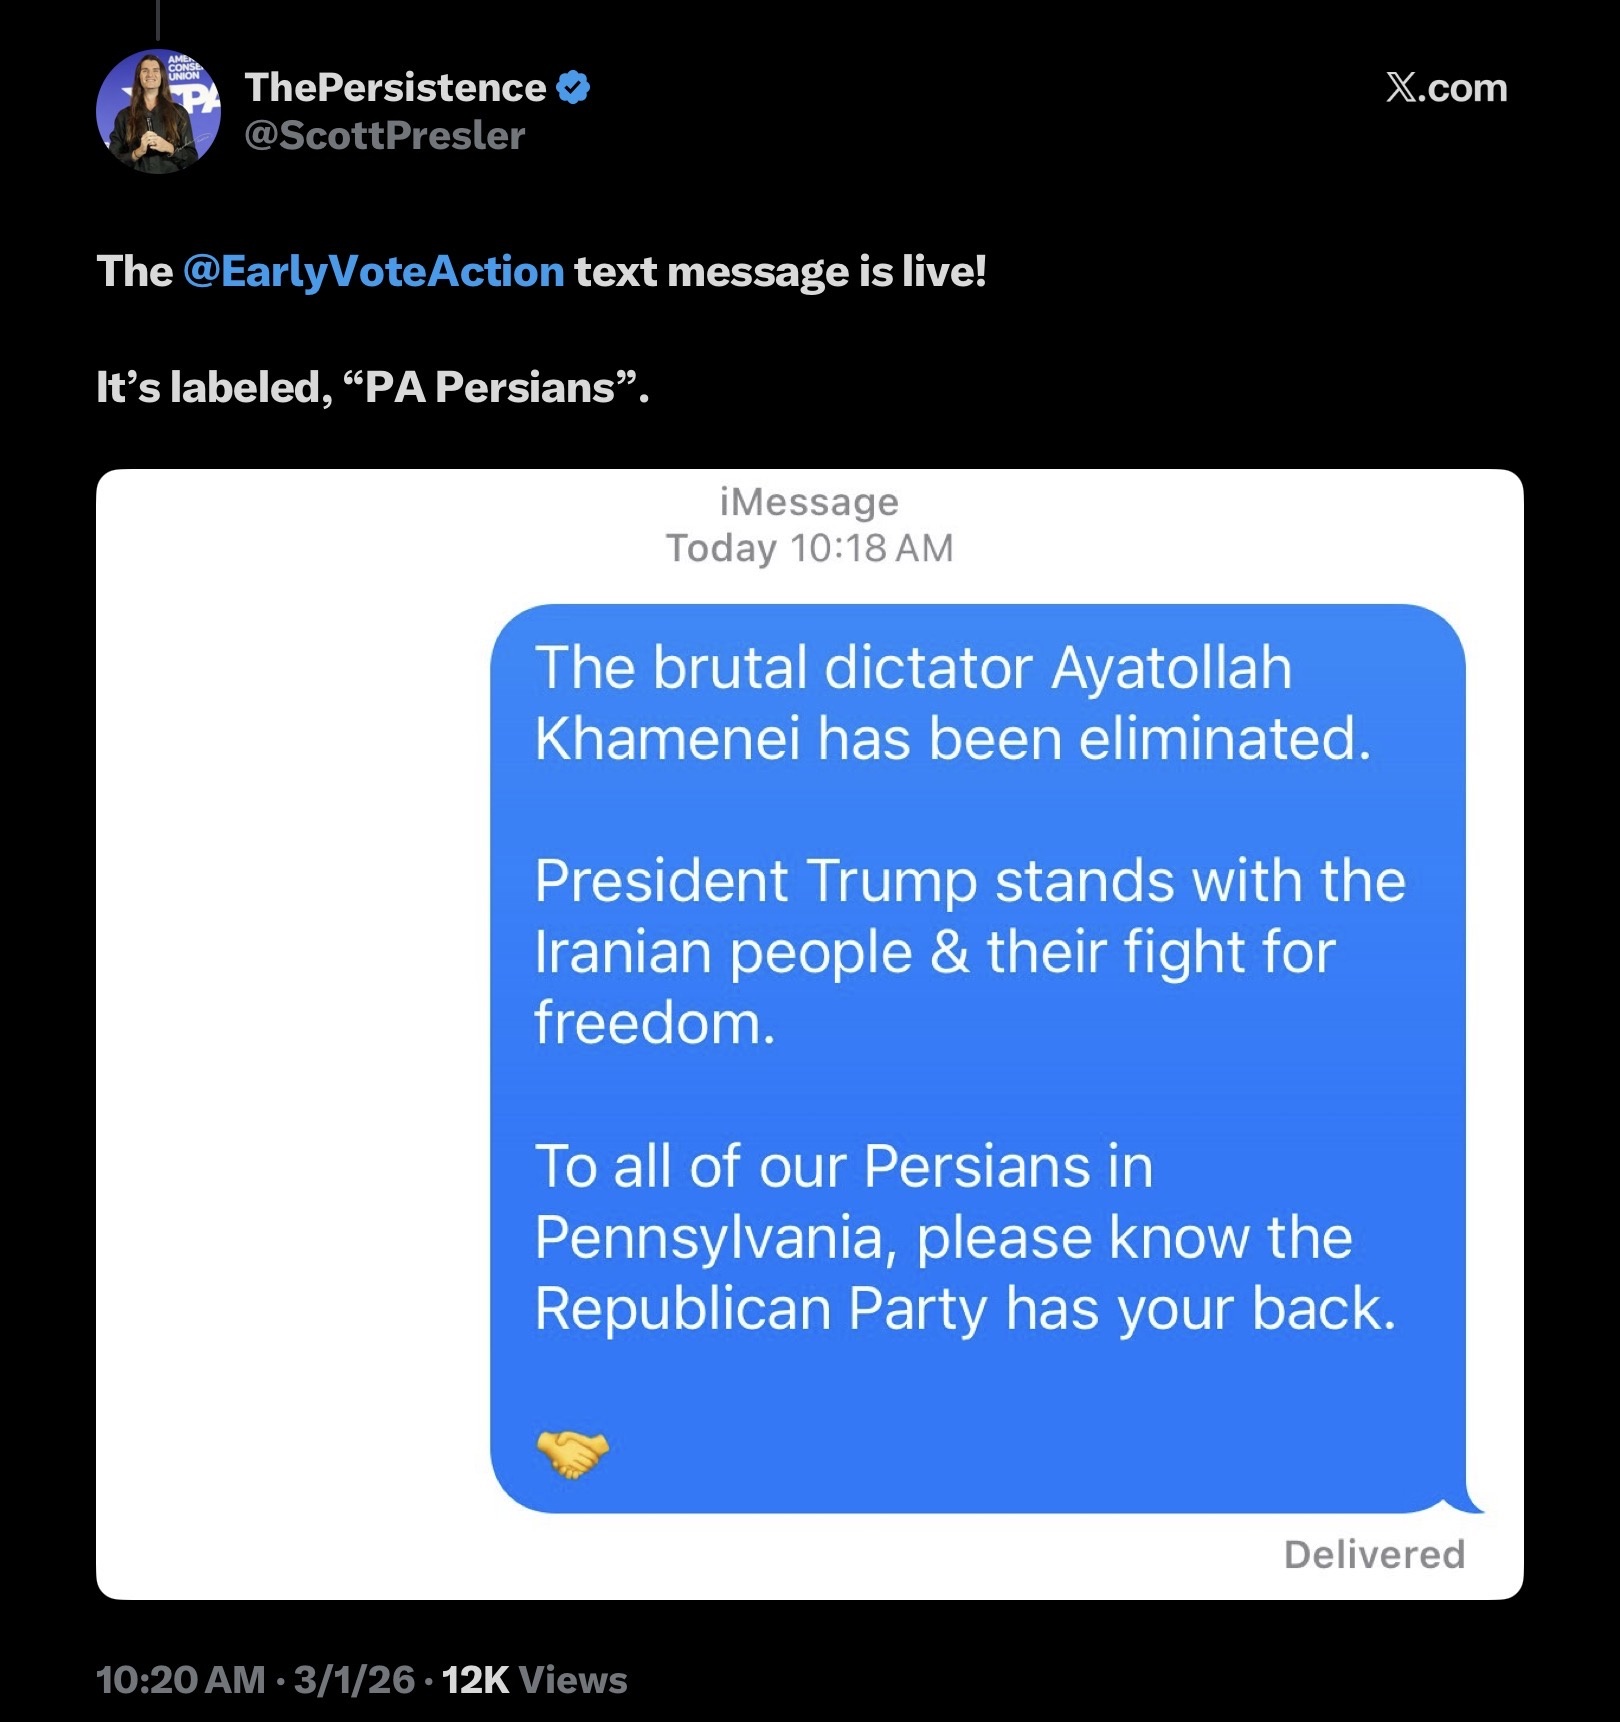The height and width of the screenshot is (1722, 1620).
Task: Click the profile avatar picture
Action: pyautogui.click(x=158, y=111)
